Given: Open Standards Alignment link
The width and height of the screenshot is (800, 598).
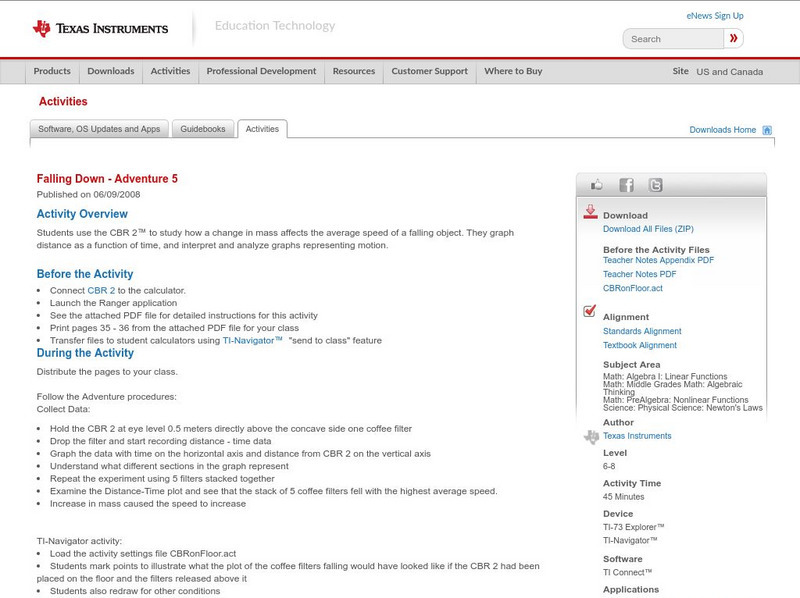Looking at the screenshot, I should click(x=642, y=331).
